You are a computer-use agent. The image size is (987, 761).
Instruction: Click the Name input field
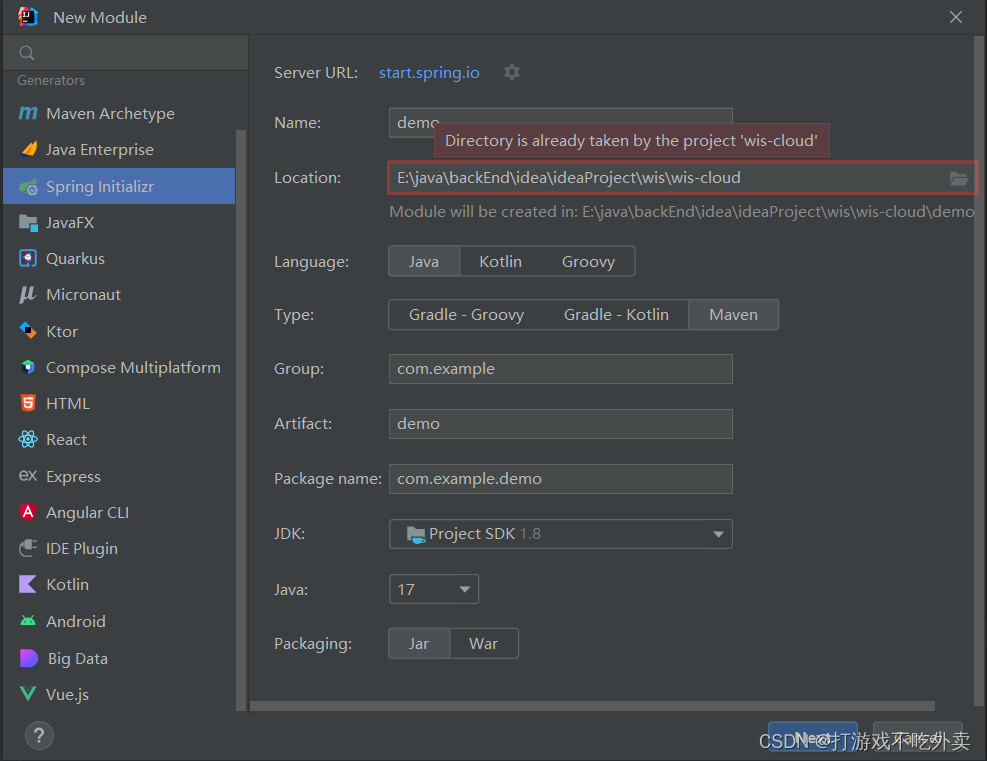tap(561, 123)
